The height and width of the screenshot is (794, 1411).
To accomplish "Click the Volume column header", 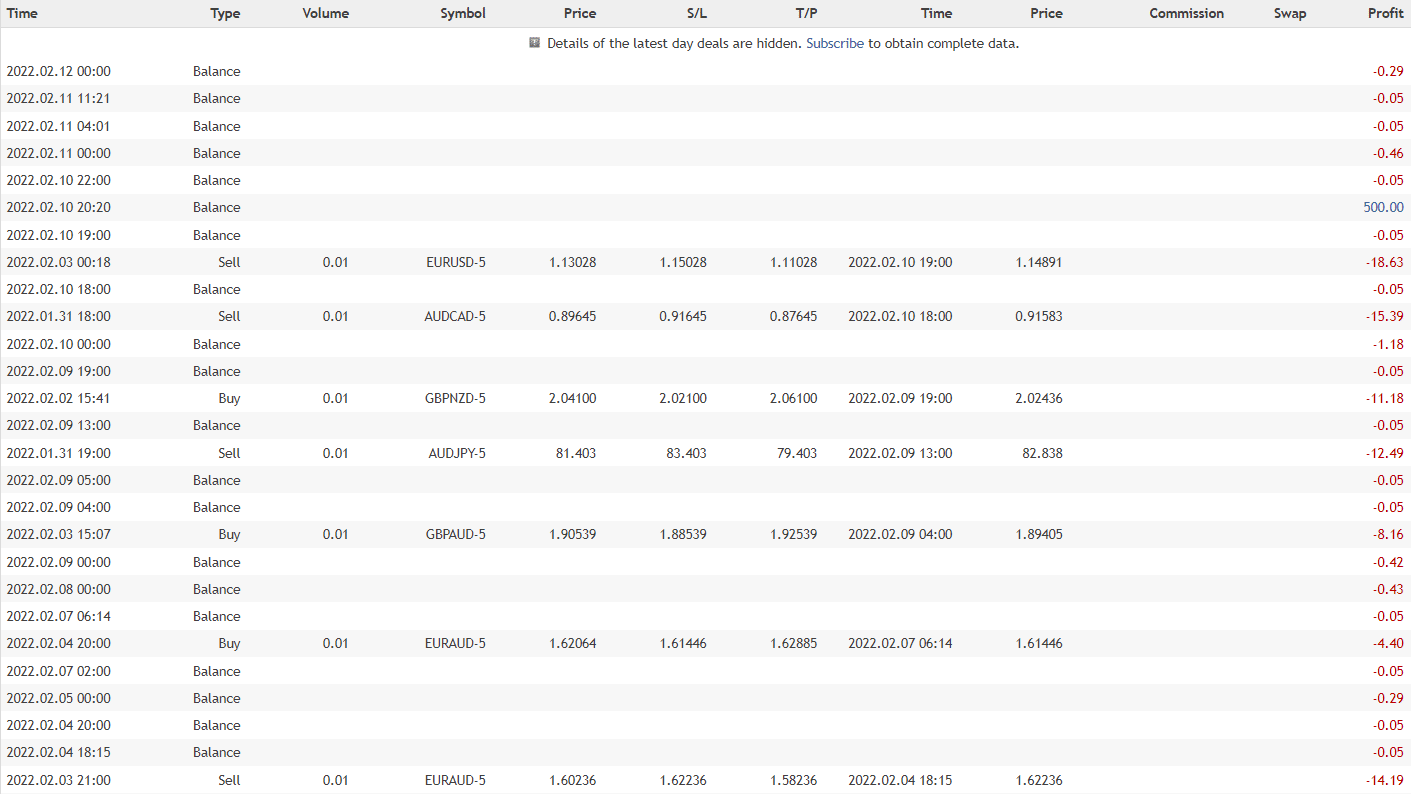I will coord(325,13).
